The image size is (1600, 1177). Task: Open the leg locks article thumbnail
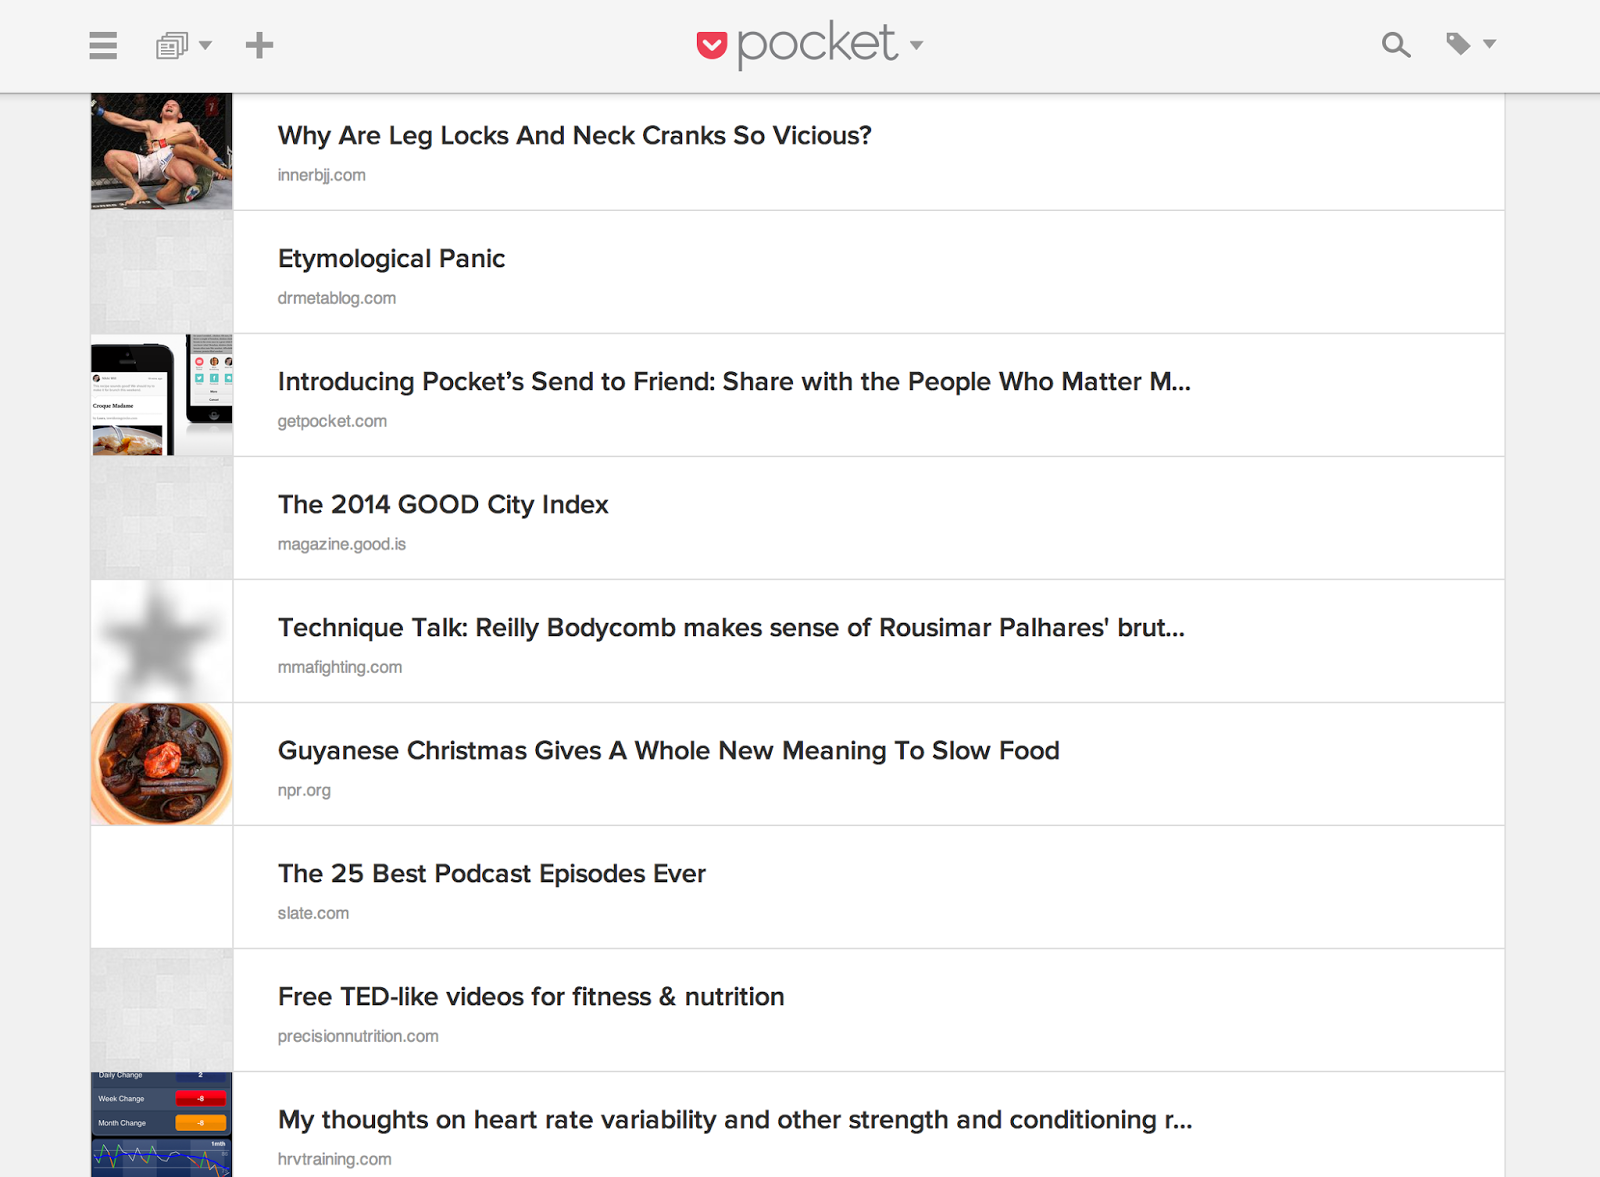pyautogui.click(x=162, y=151)
